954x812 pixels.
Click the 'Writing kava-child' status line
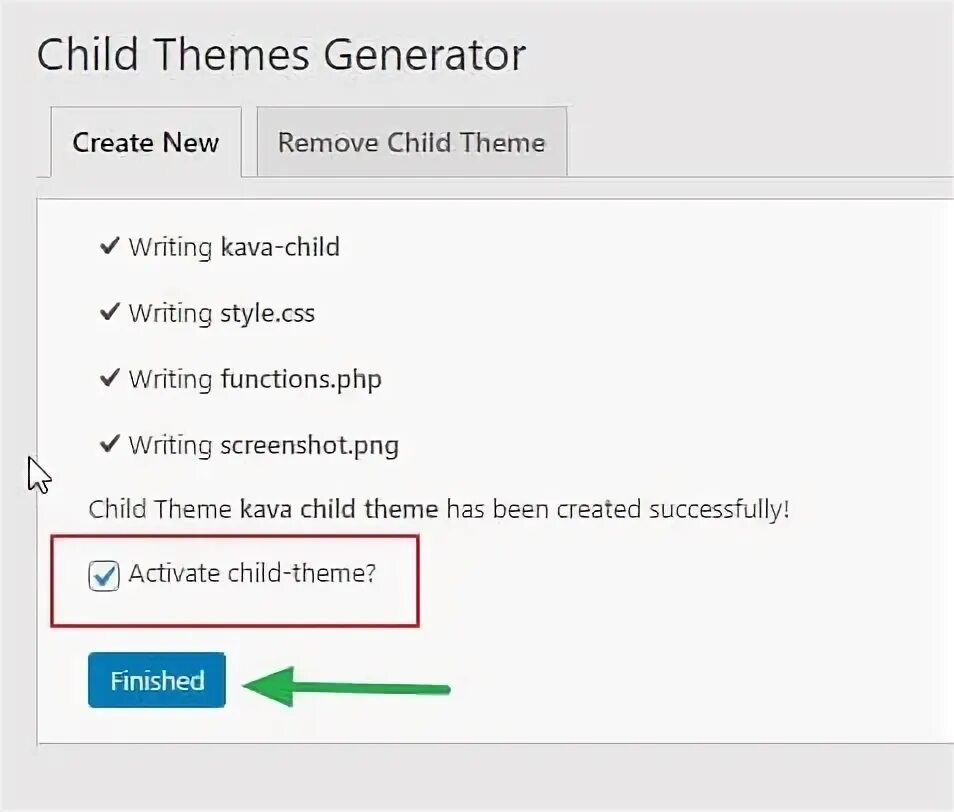coord(234,247)
